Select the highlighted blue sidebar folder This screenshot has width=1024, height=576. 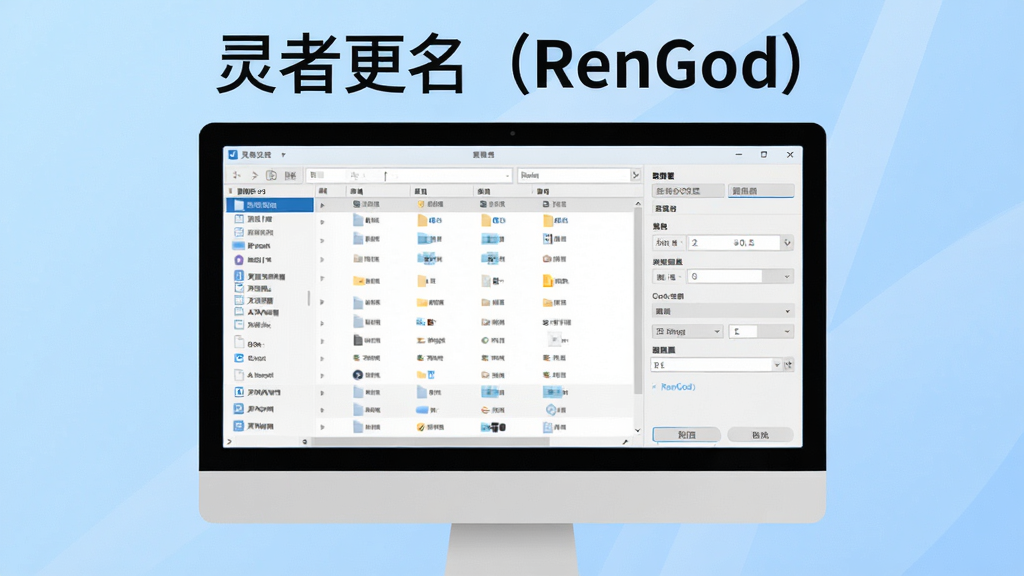tap(270, 205)
